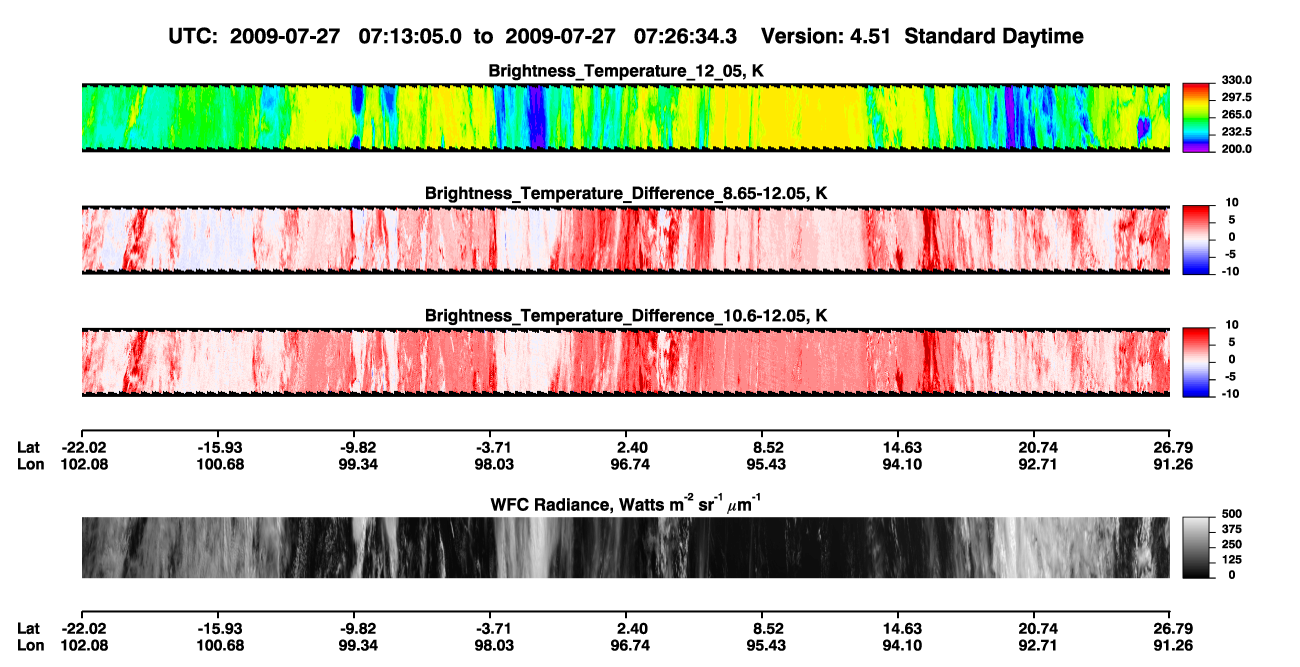Click the "Lon" label under the WFC Radiance strip

click(x=29, y=645)
